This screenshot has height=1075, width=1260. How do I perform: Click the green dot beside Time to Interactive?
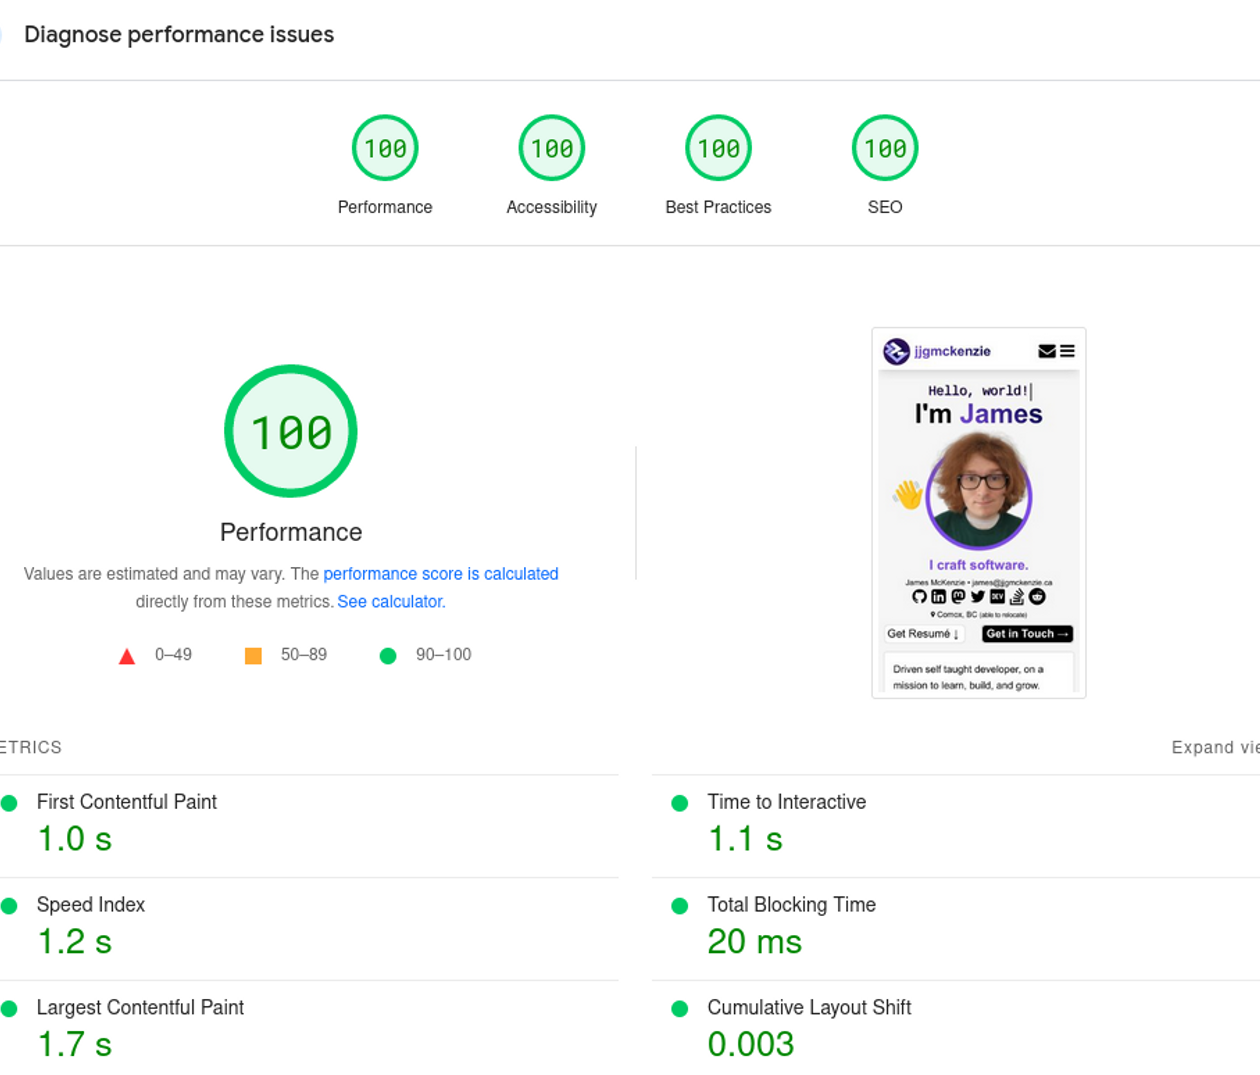coord(680,803)
